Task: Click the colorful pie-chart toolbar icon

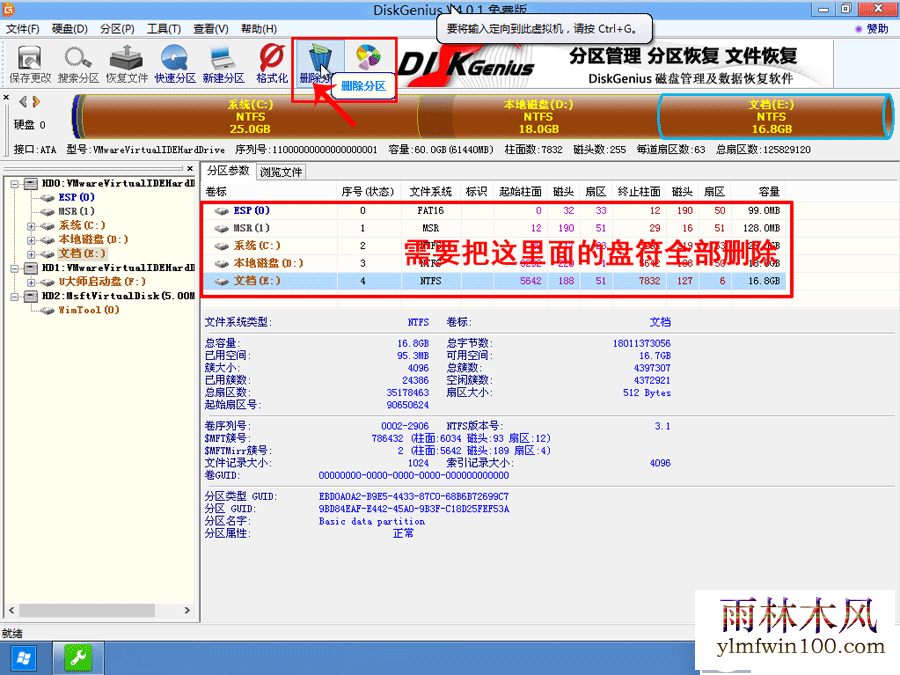Action: 368,56
